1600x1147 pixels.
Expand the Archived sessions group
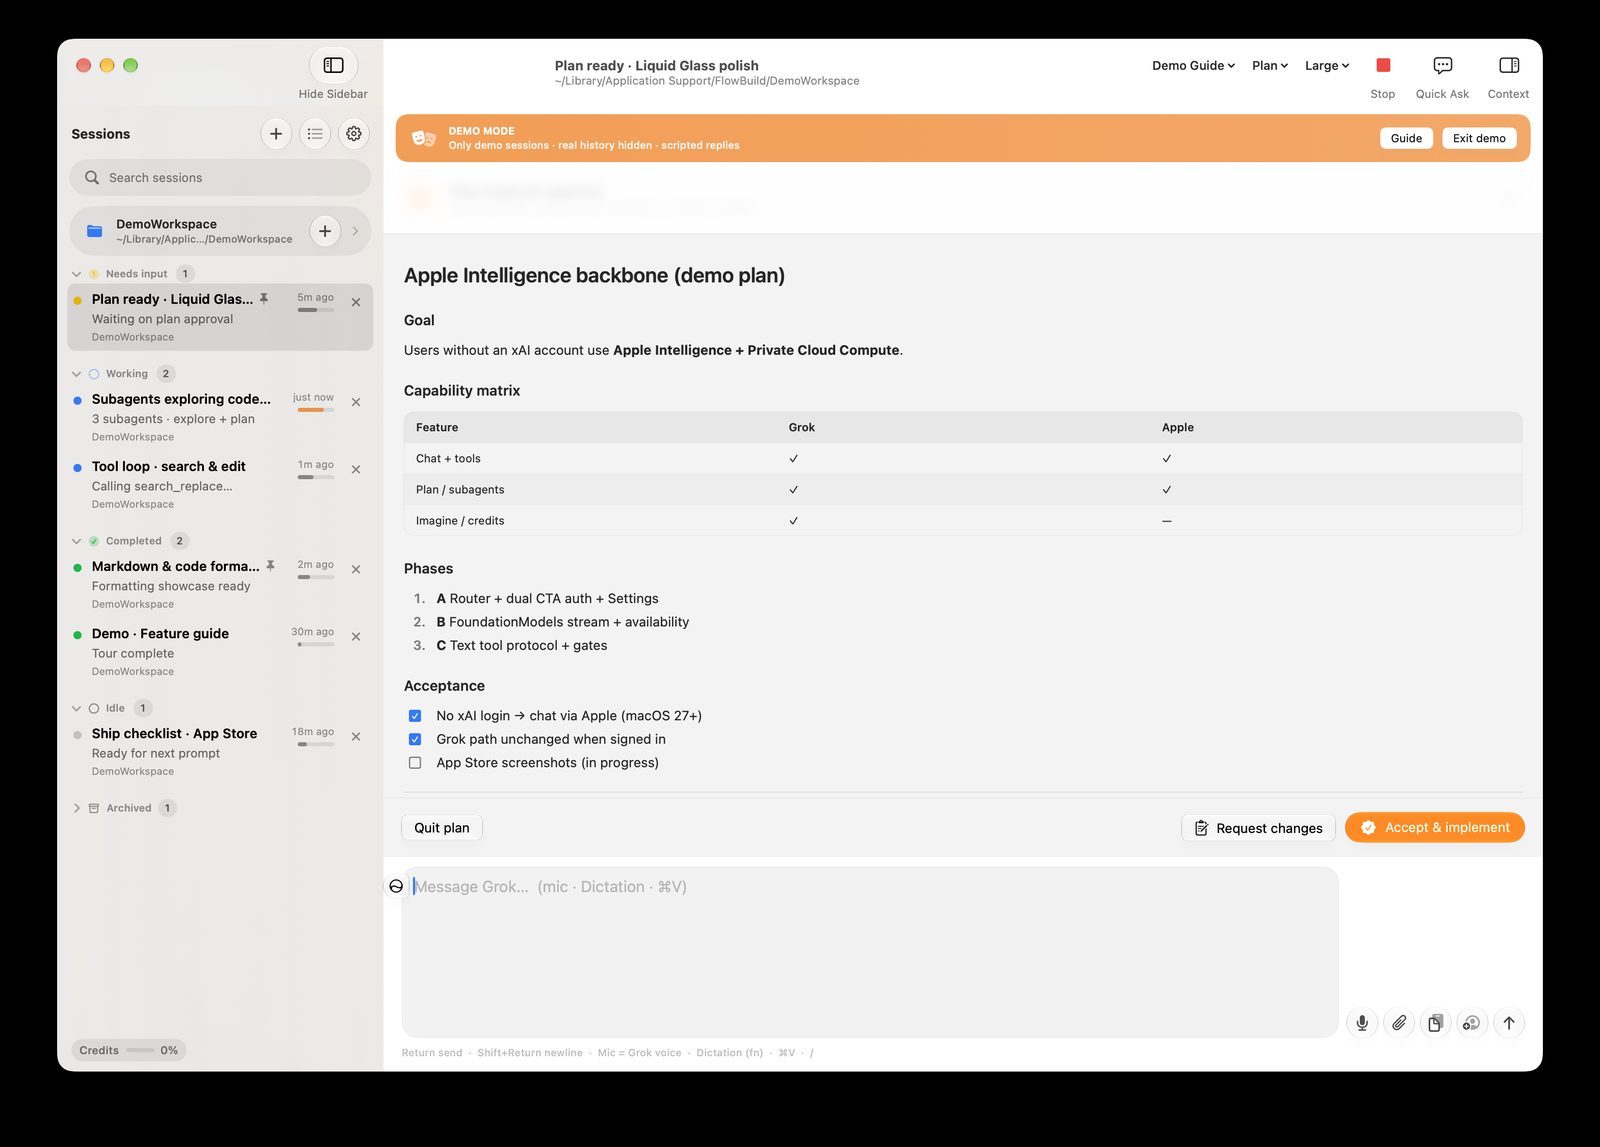[x=77, y=808]
